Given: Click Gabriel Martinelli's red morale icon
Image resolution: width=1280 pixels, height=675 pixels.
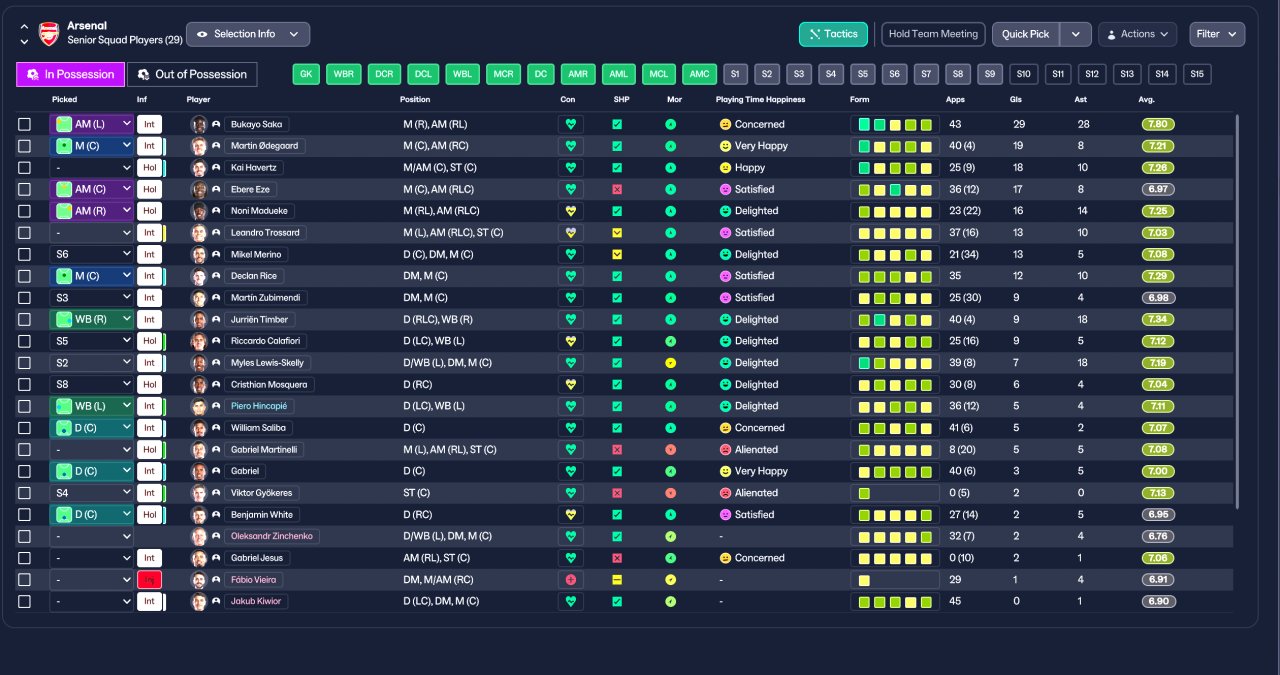Looking at the screenshot, I should coord(670,450).
